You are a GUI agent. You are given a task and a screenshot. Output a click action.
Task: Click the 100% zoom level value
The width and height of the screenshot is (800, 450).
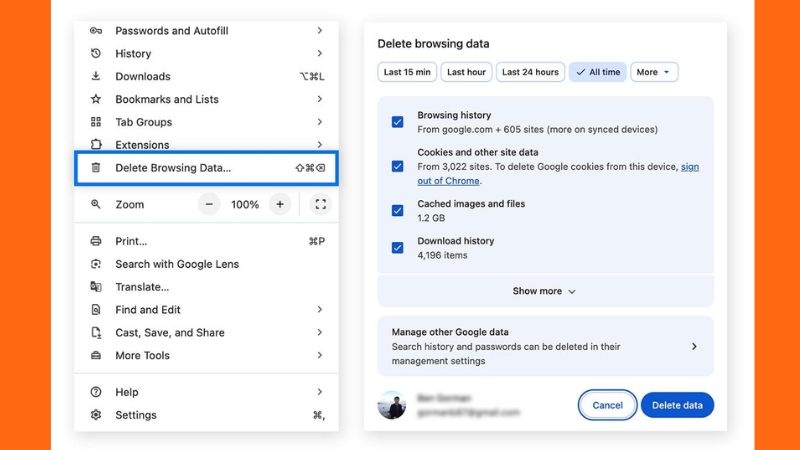[x=245, y=204]
